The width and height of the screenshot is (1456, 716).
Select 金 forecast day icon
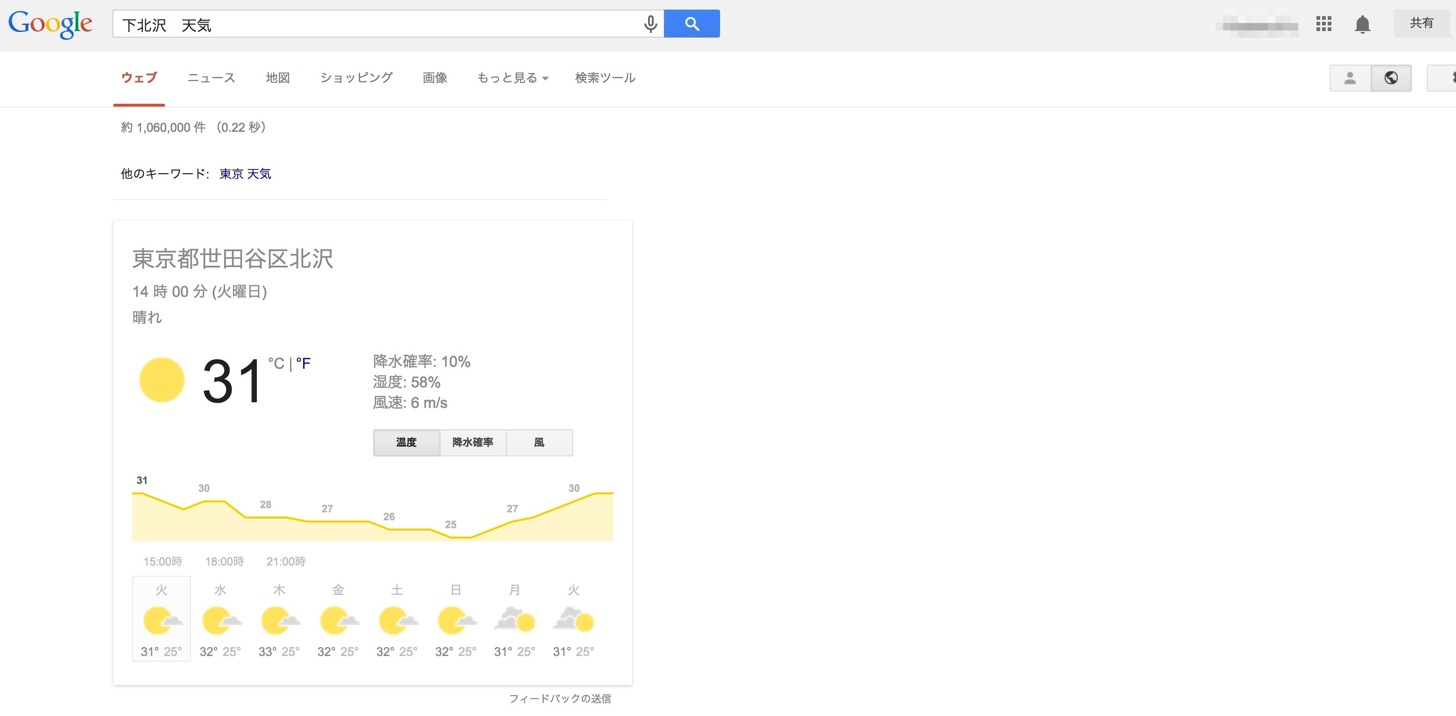pyautogui.click(x=338, y=620)
